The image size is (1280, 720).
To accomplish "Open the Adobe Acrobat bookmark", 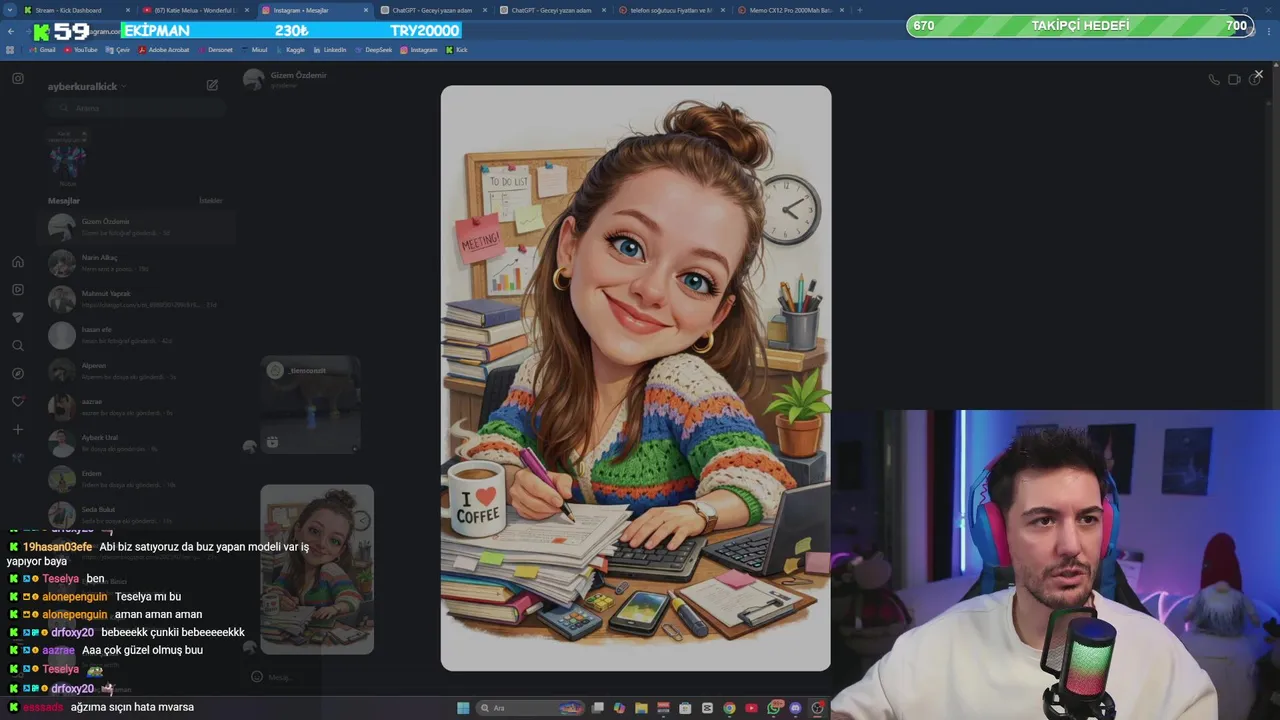I will coord(164,50).
